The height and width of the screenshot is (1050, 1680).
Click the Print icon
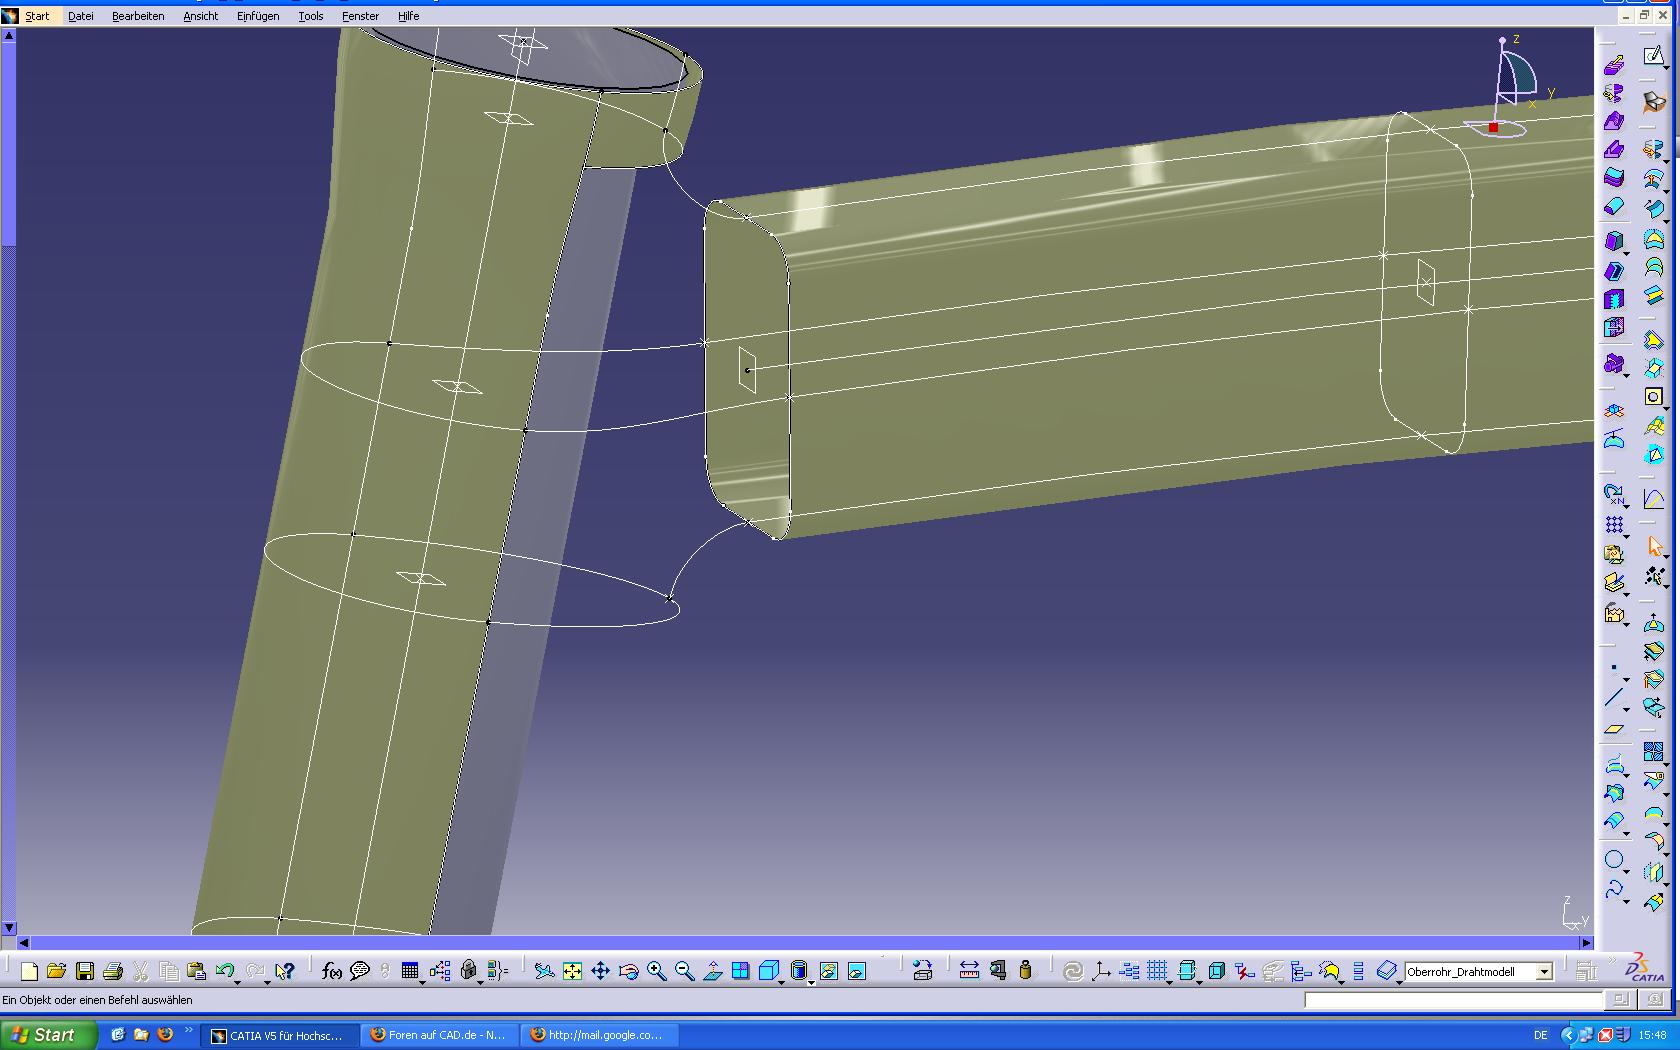click(x=113, y=971)
